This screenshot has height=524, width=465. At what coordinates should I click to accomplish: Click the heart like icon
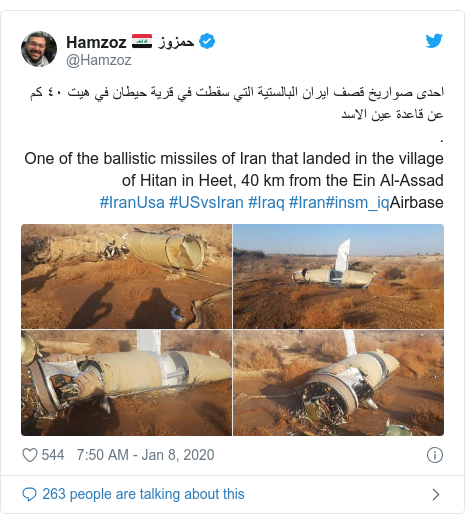(29, 455)
